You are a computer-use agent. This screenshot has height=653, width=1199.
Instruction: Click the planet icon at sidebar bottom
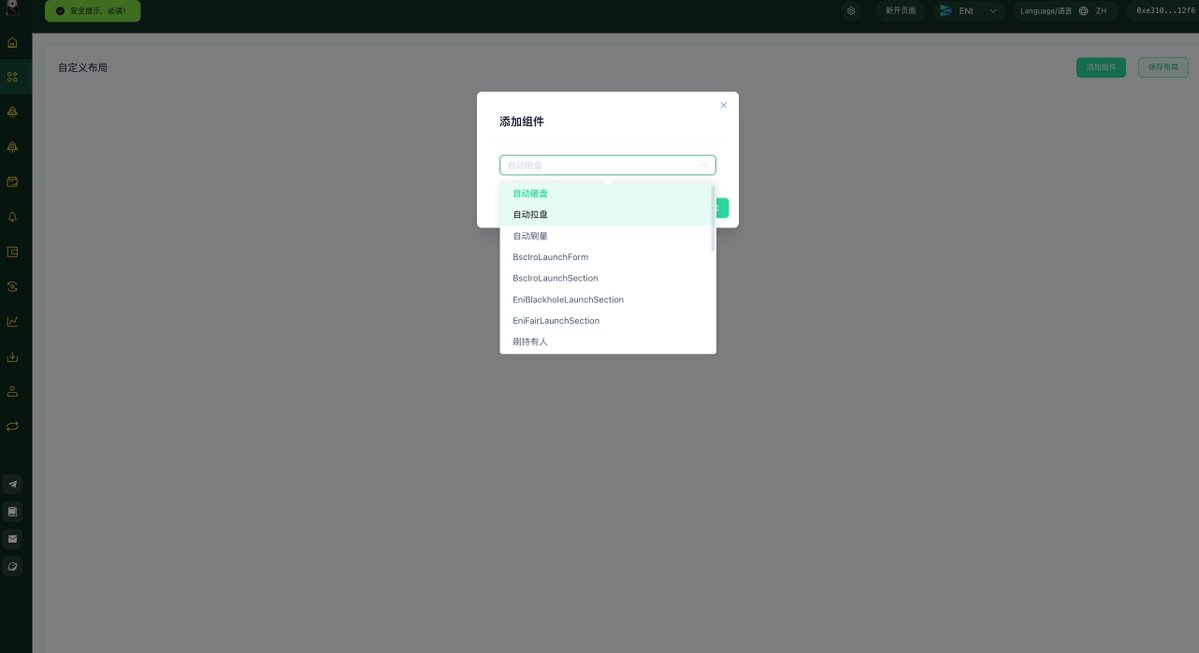pyautogui.click(x=12, y=567)
